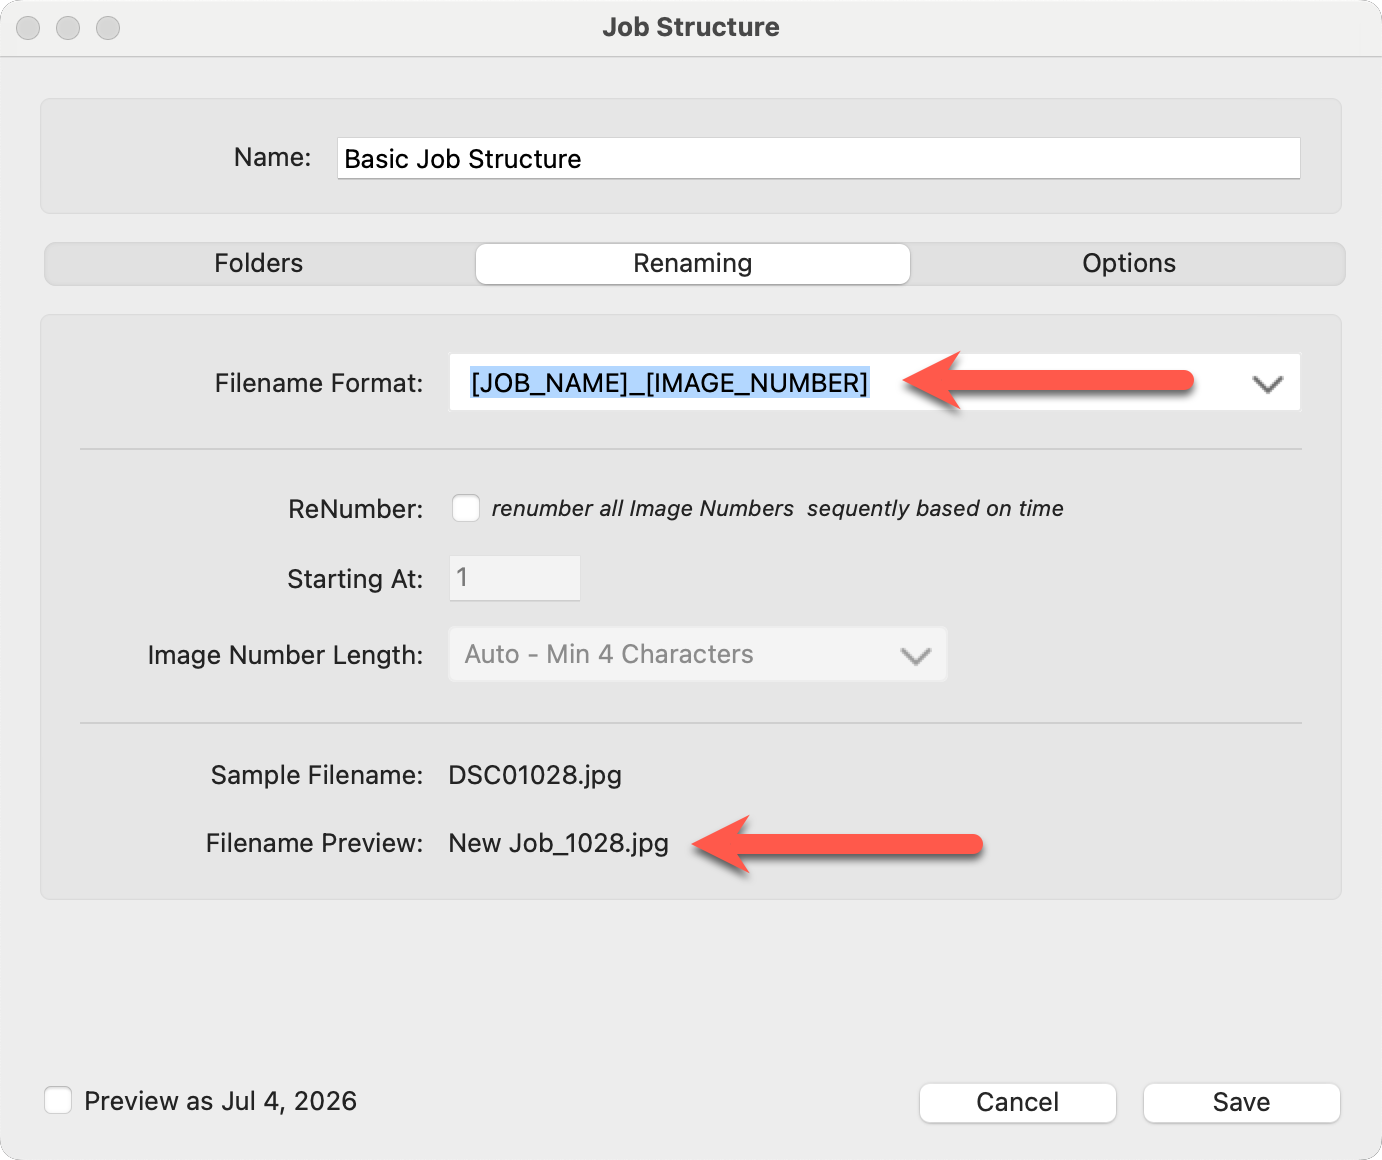Select the Renaming tab

692,264
